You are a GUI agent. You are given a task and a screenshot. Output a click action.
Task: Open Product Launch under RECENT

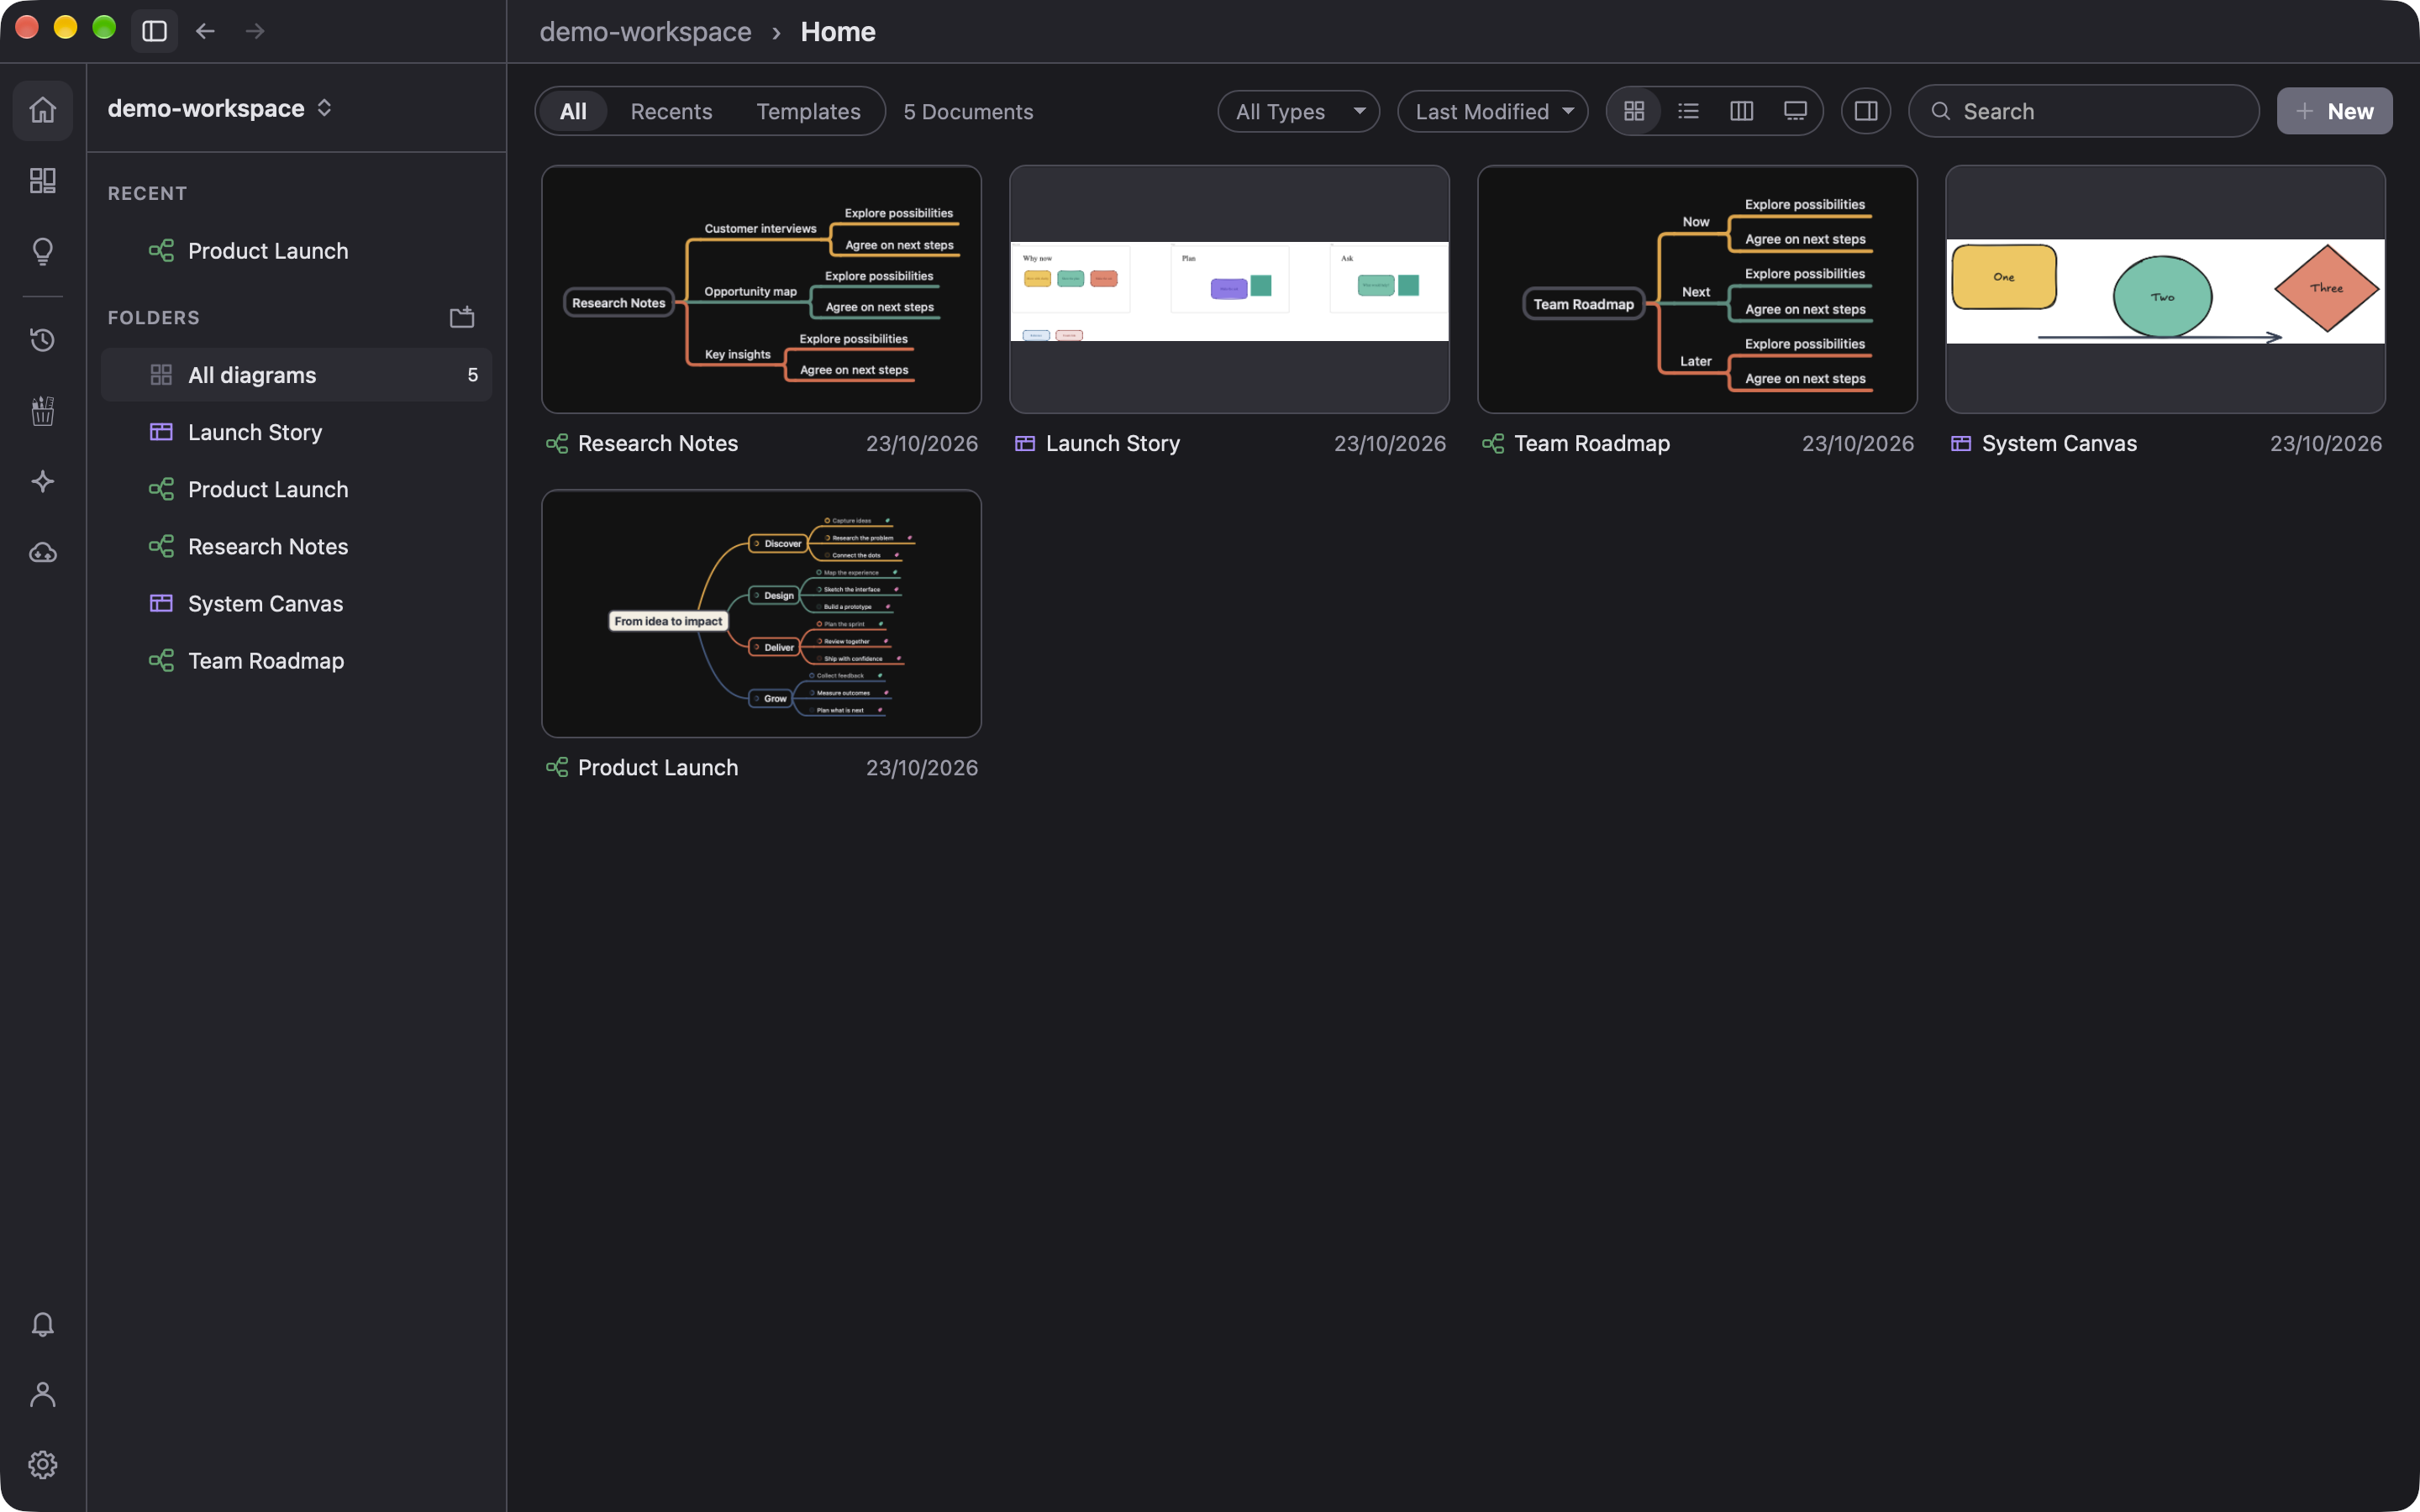pyautogui.click(x=297, y=251)
